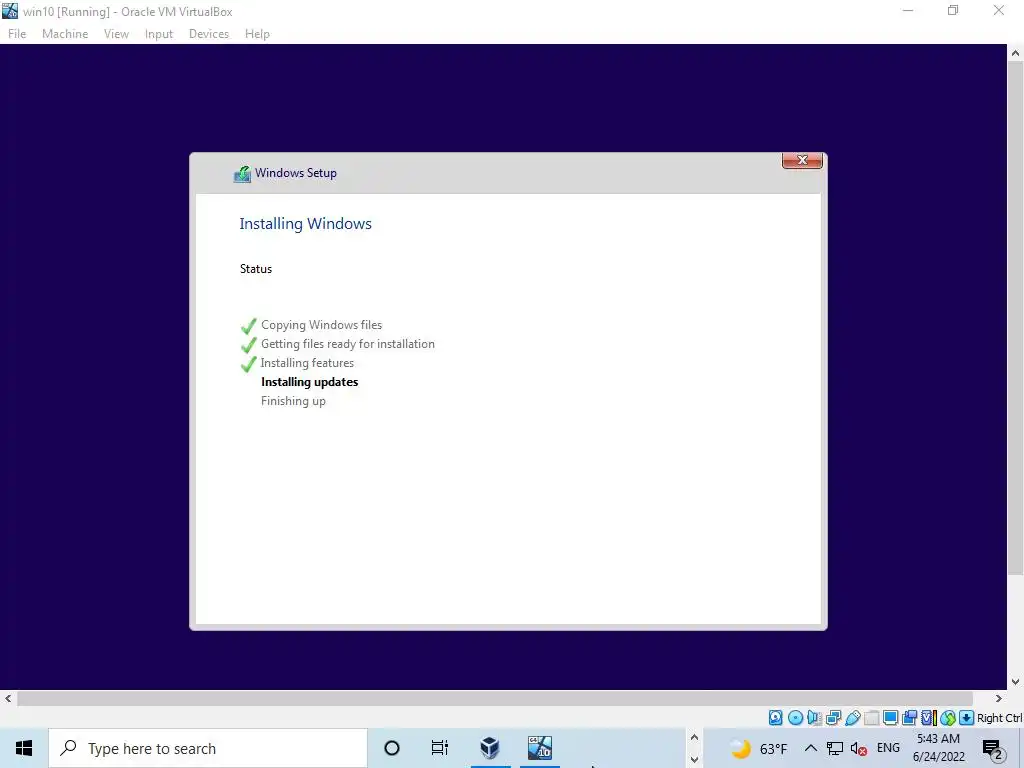Open the File menu
The width and height of the screenshot is (1024, 768).
[17, 34]
